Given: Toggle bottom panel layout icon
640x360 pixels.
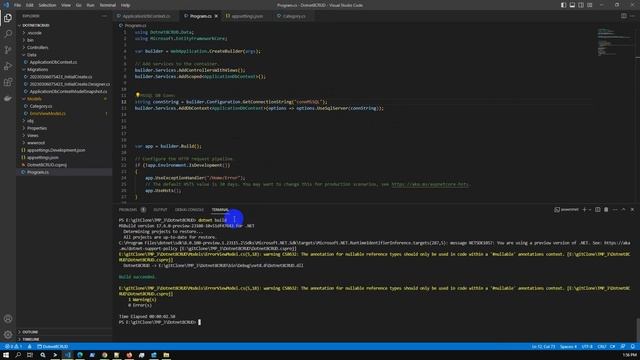Looking at the screenshot, I should coord(572,5).
